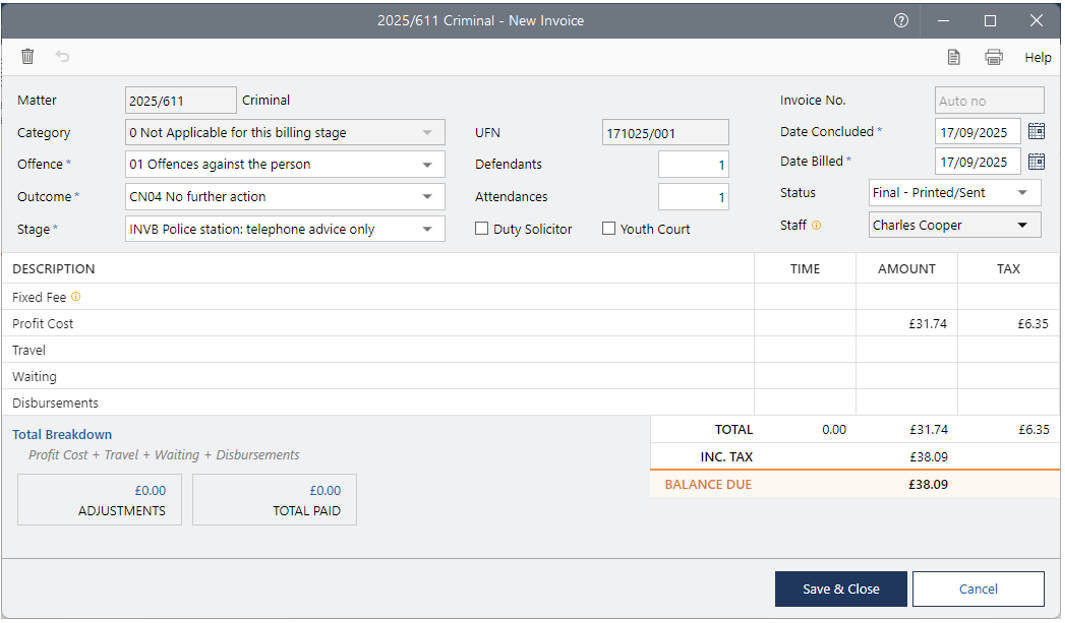Open the Status dropdown

coord(1022,193)
